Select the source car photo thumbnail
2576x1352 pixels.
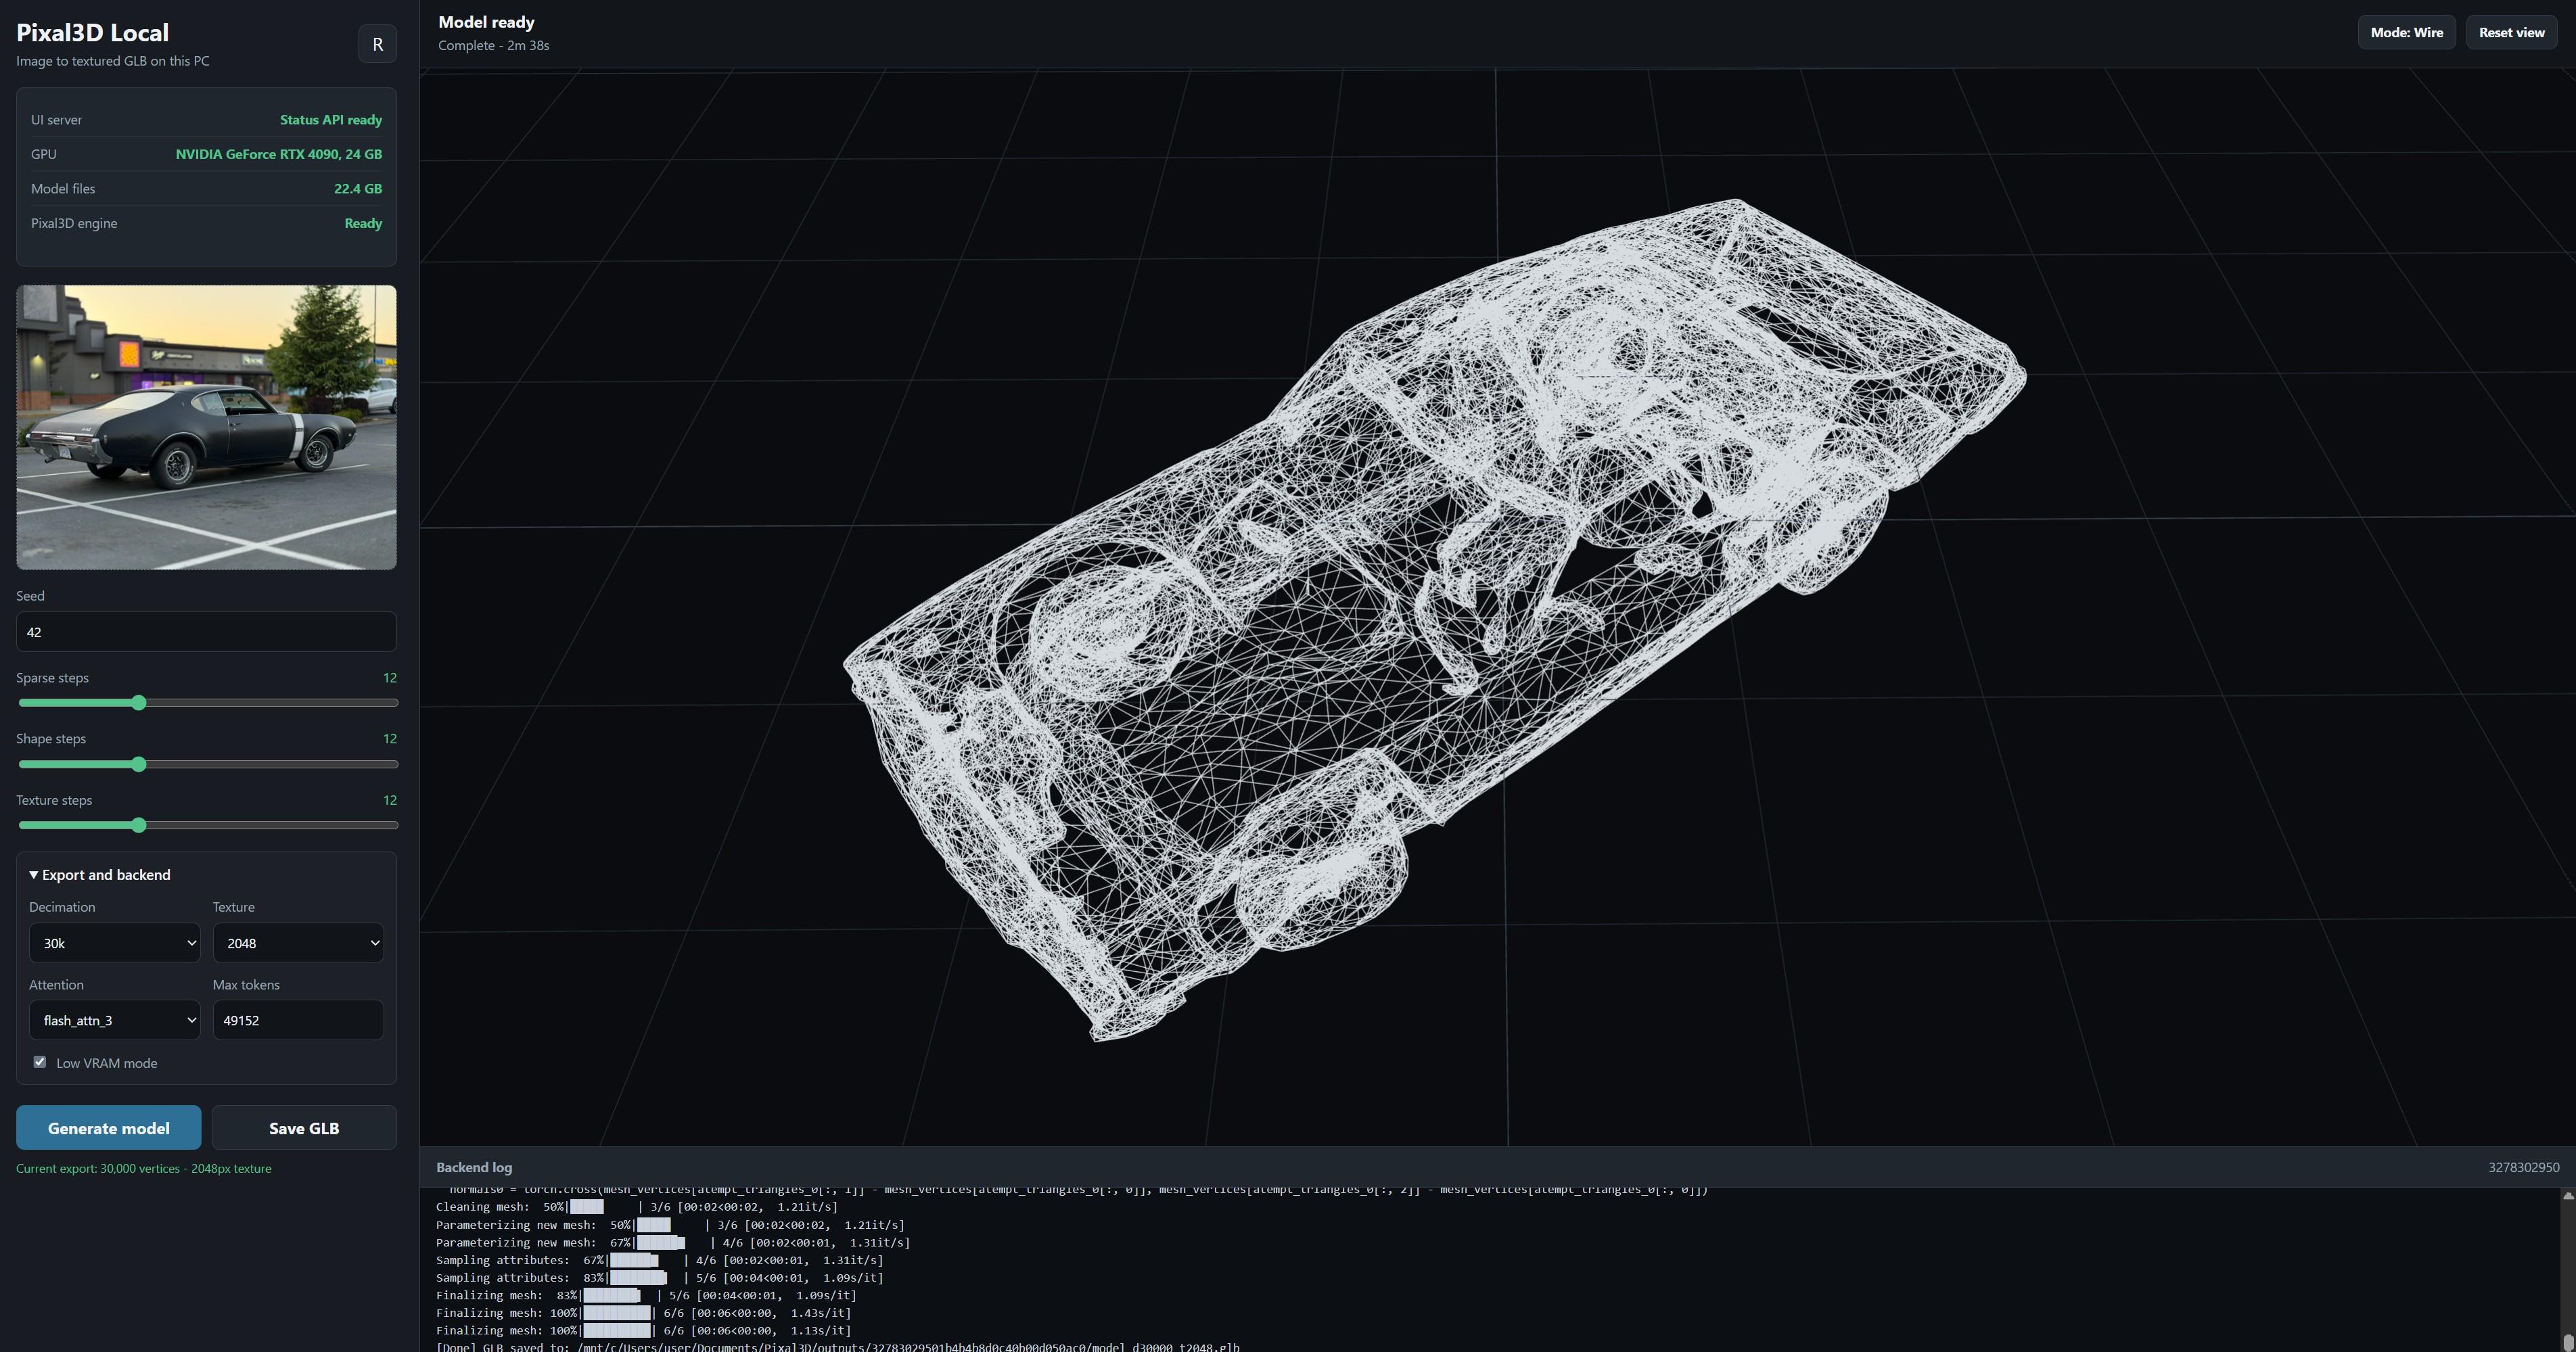(206, 427)
